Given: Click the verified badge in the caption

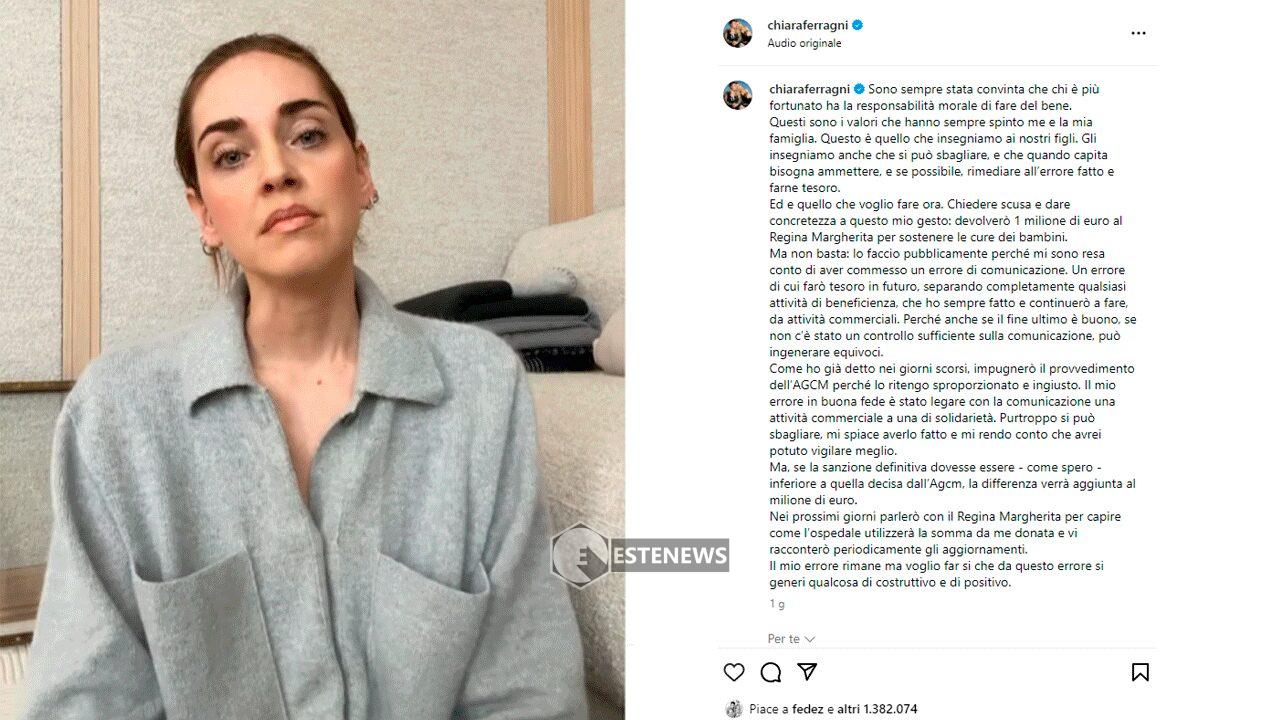Looking at the screenshot, I should (858, 89).
